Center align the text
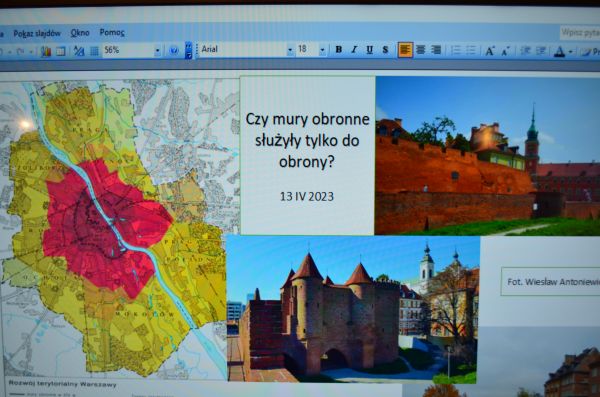Image resolution: width=600 pixels, height=397 pixels. click(421, 50)
